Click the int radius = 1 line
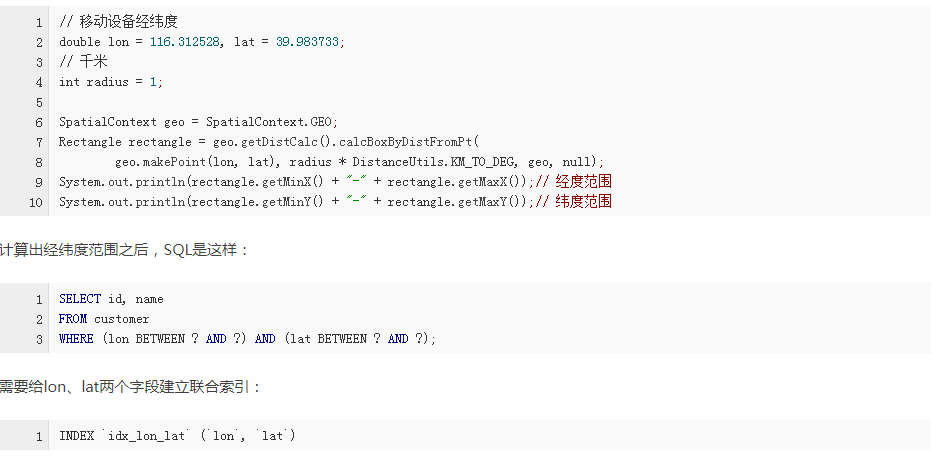This screenshot has height=465, width=931. coord(110,83)
